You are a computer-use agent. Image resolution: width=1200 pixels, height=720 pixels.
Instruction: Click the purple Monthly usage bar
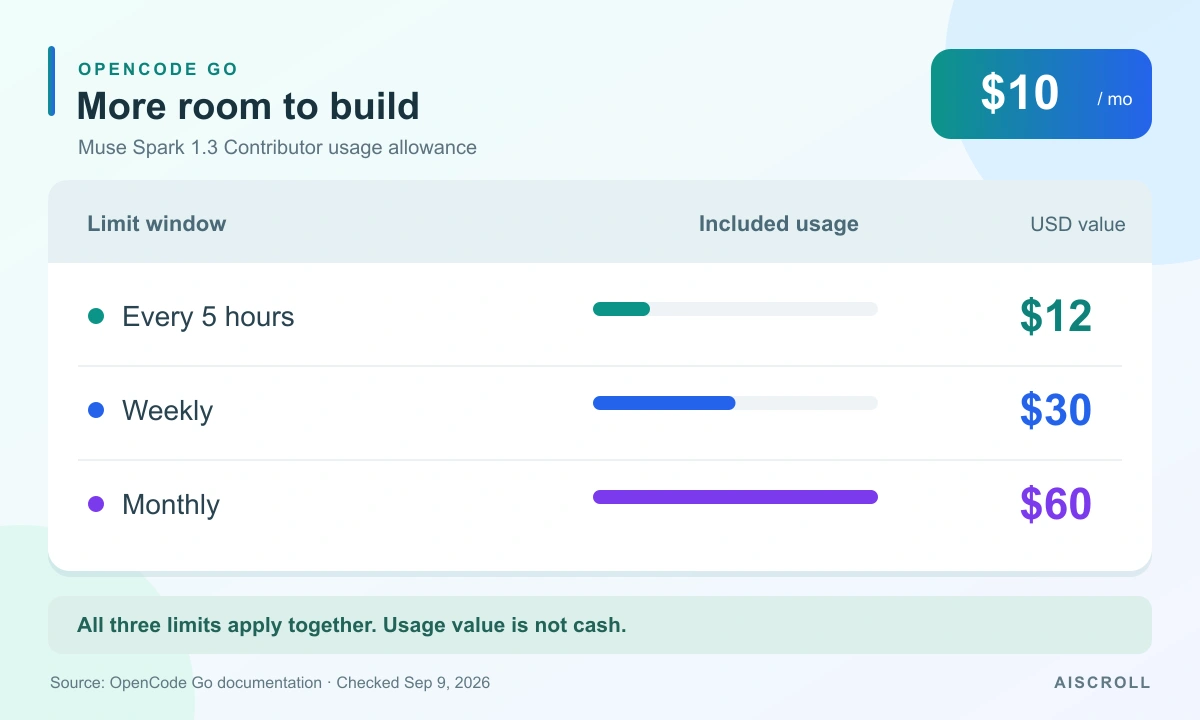click(735, 497)
